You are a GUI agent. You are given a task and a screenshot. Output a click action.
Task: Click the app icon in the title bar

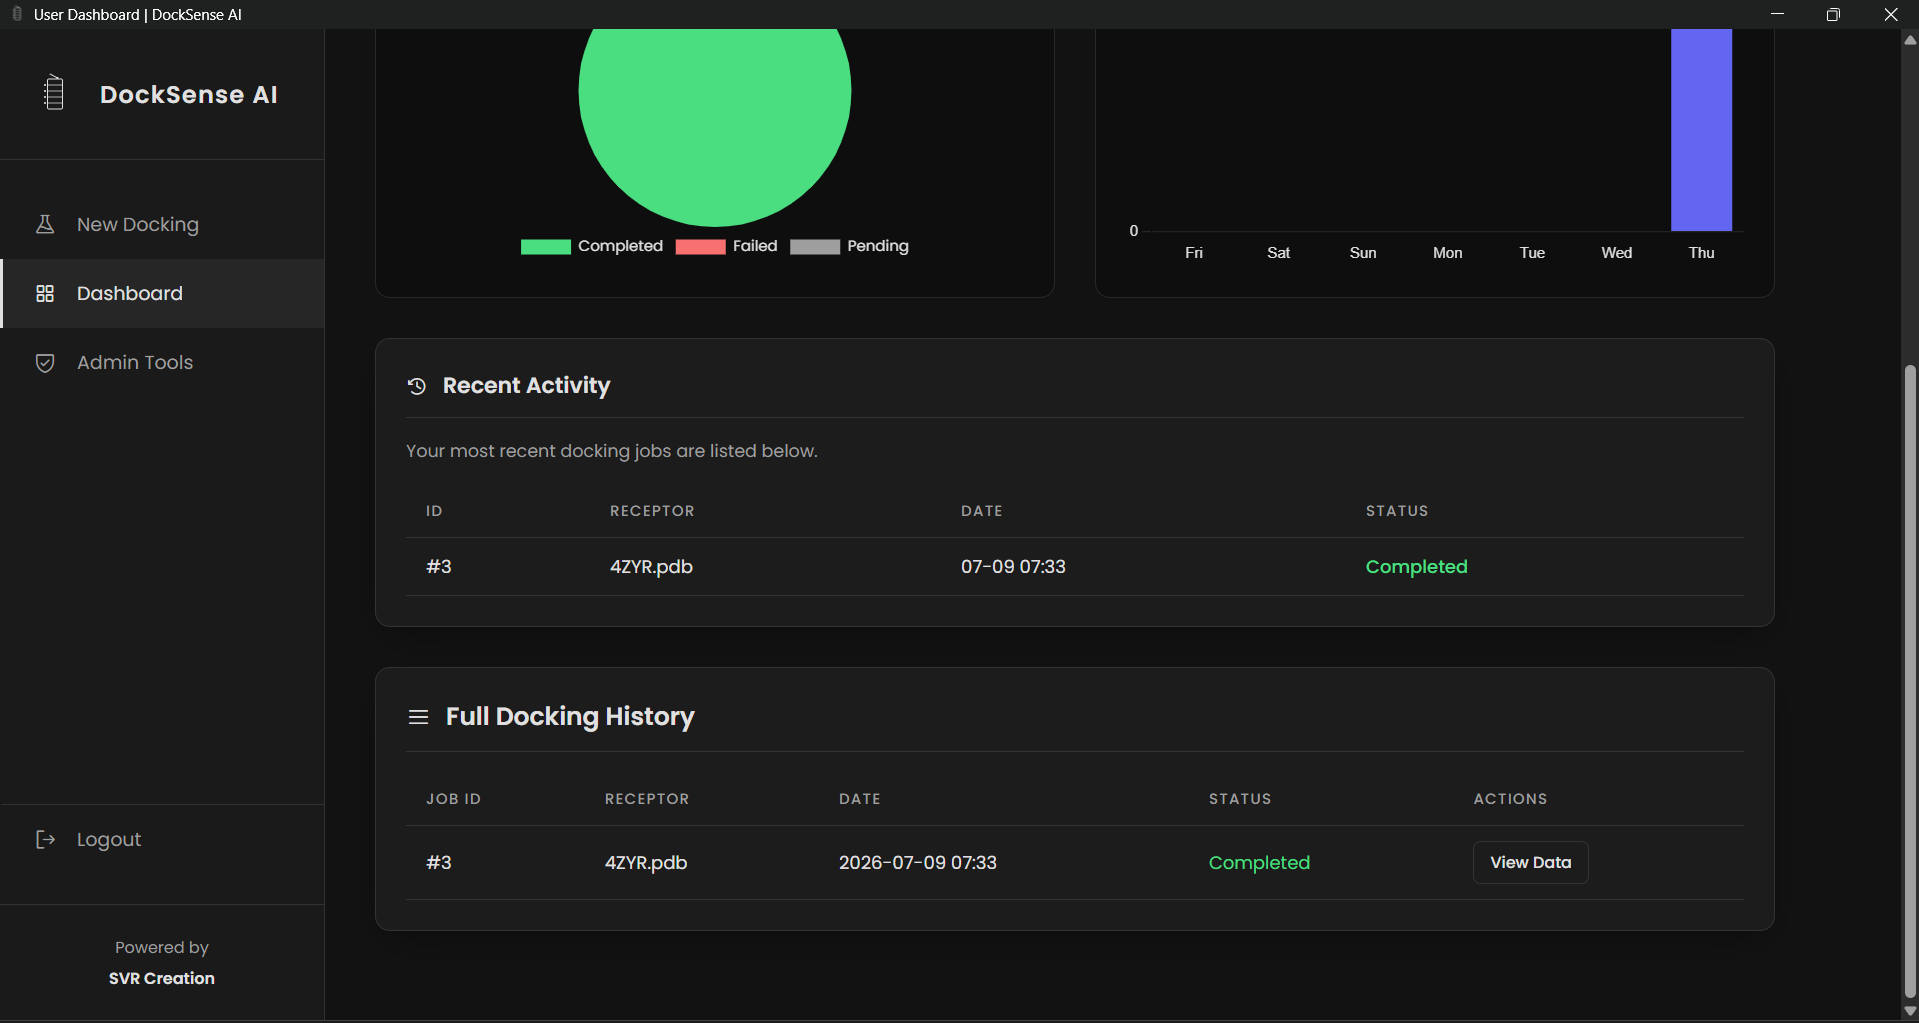(x=17, y=14)
